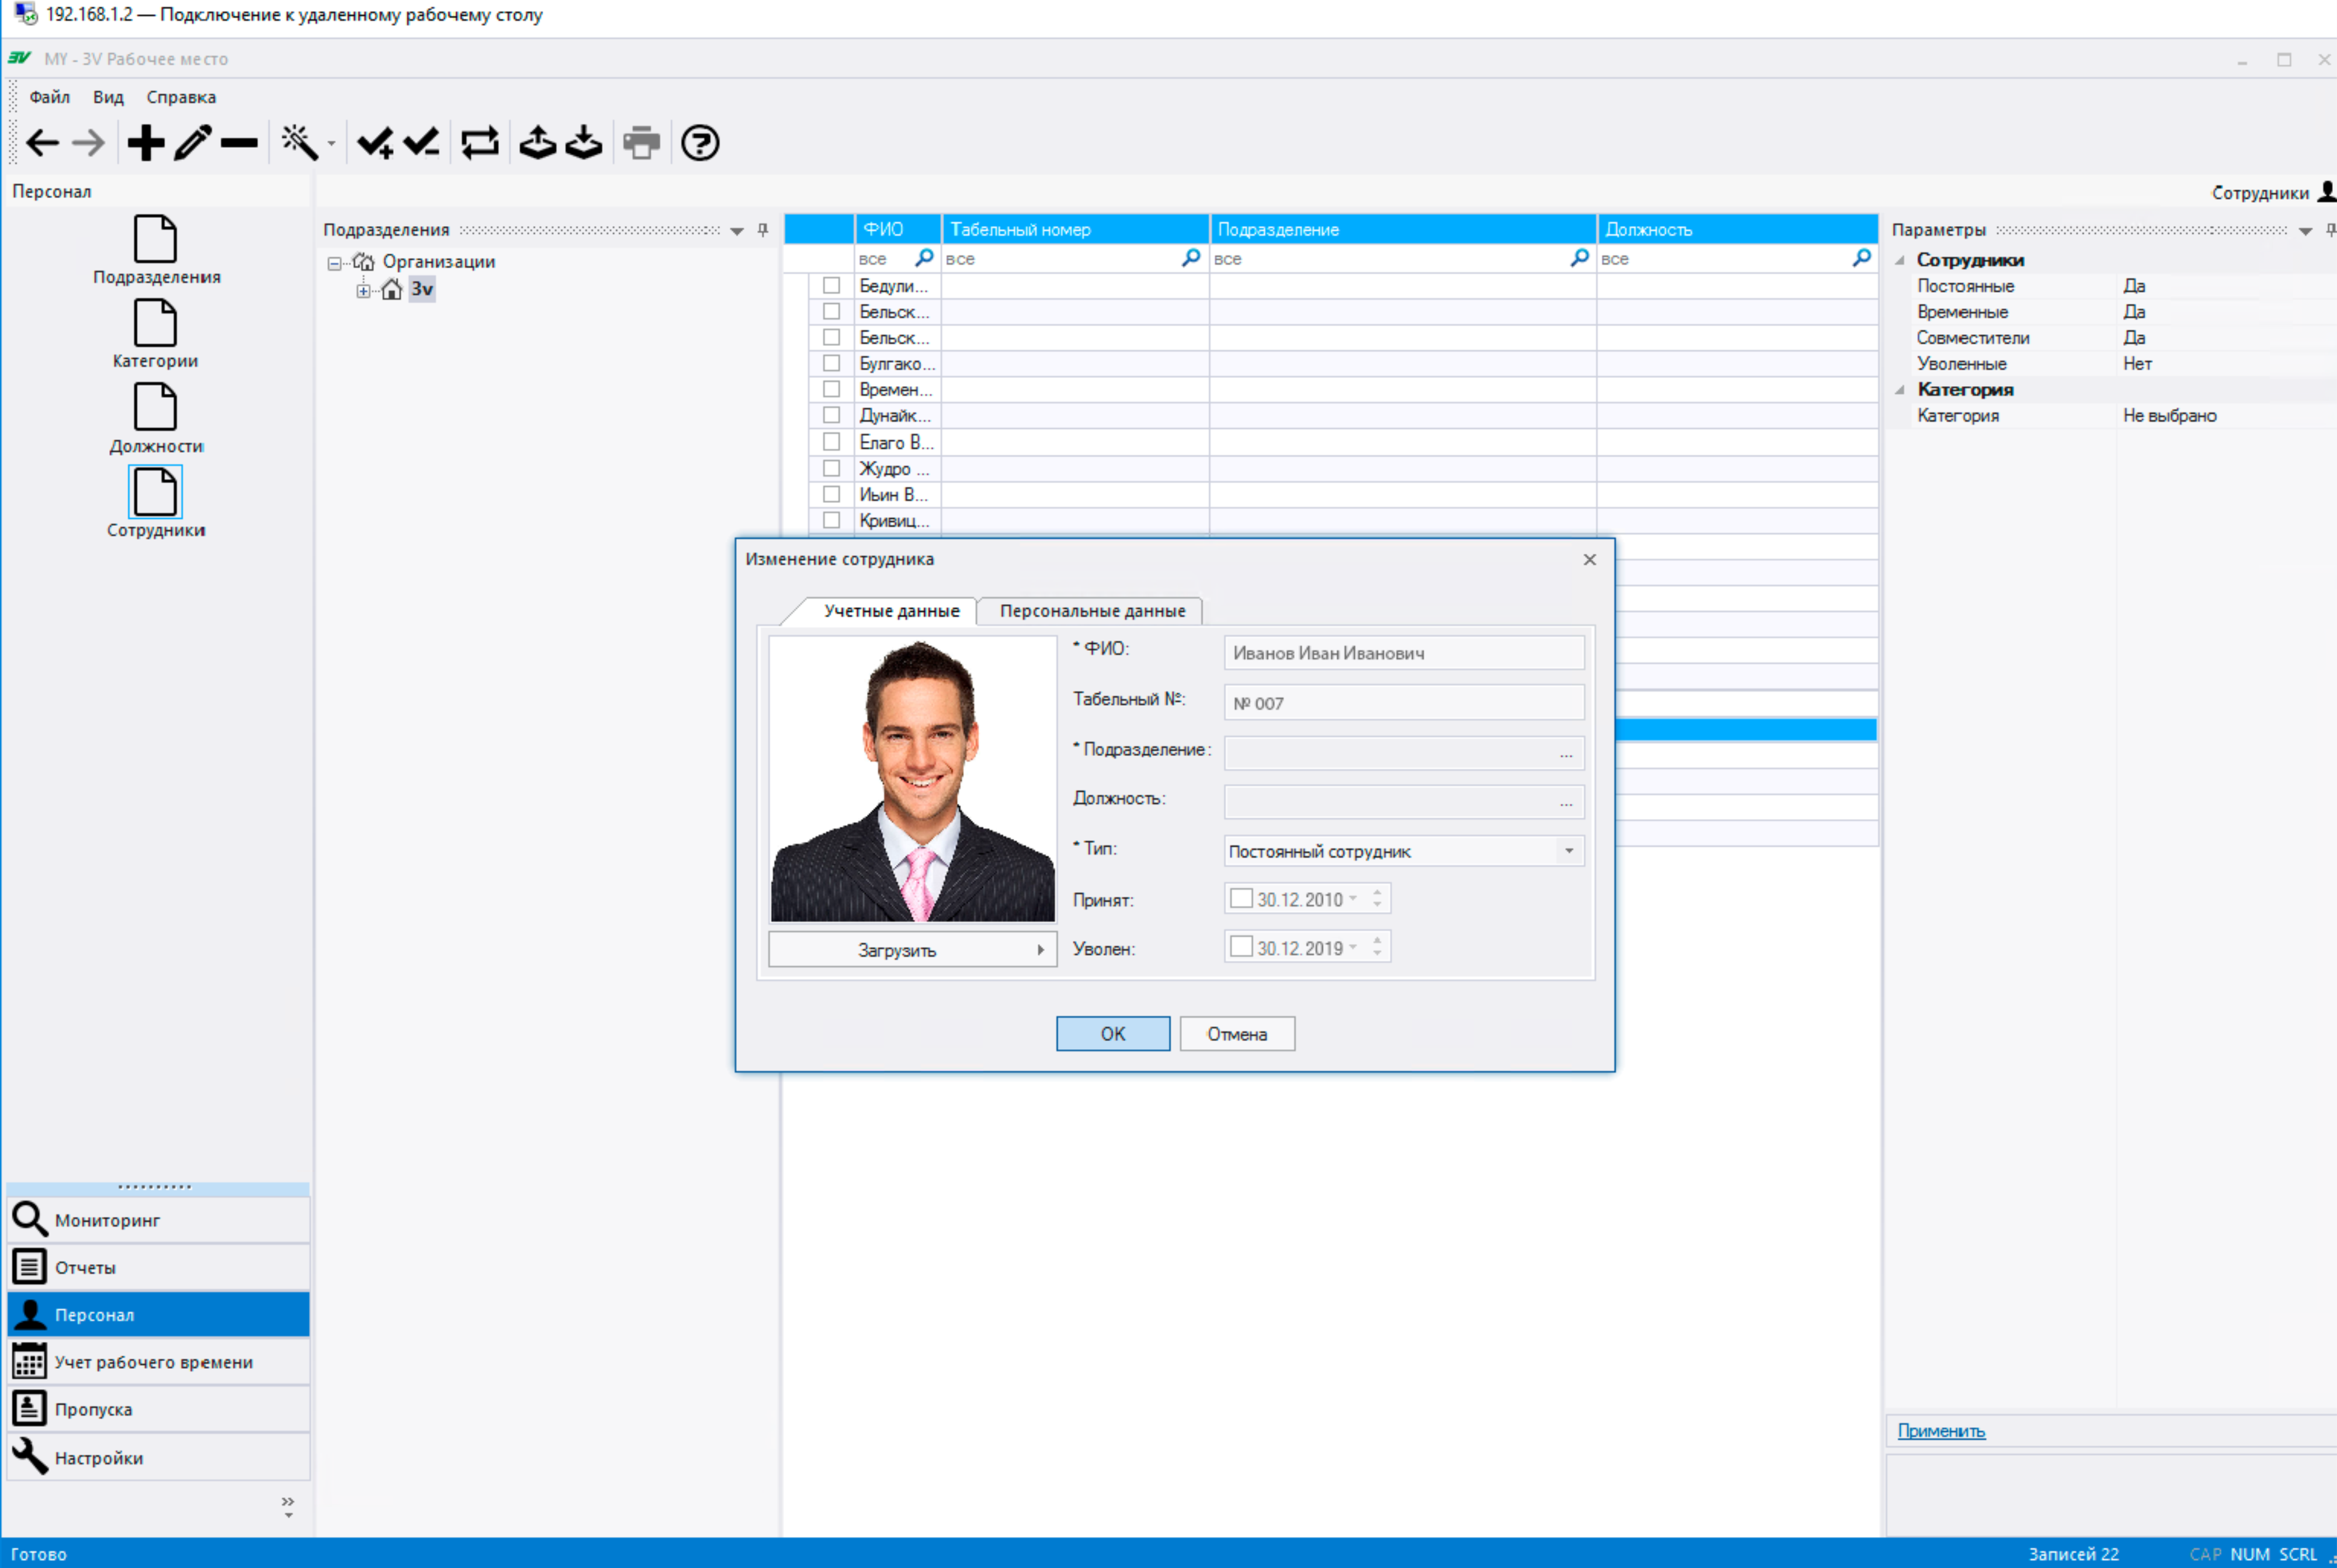Click the Отмена button

[1237, 1034]
